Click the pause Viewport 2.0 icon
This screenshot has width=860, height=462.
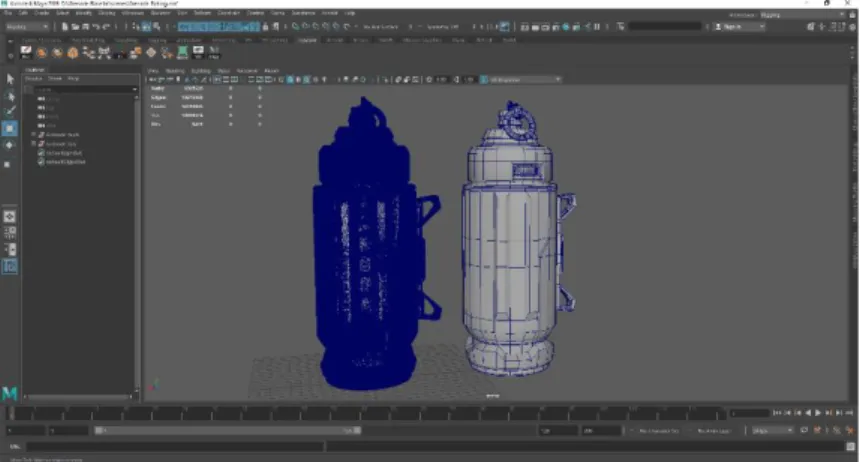point(597,26)
